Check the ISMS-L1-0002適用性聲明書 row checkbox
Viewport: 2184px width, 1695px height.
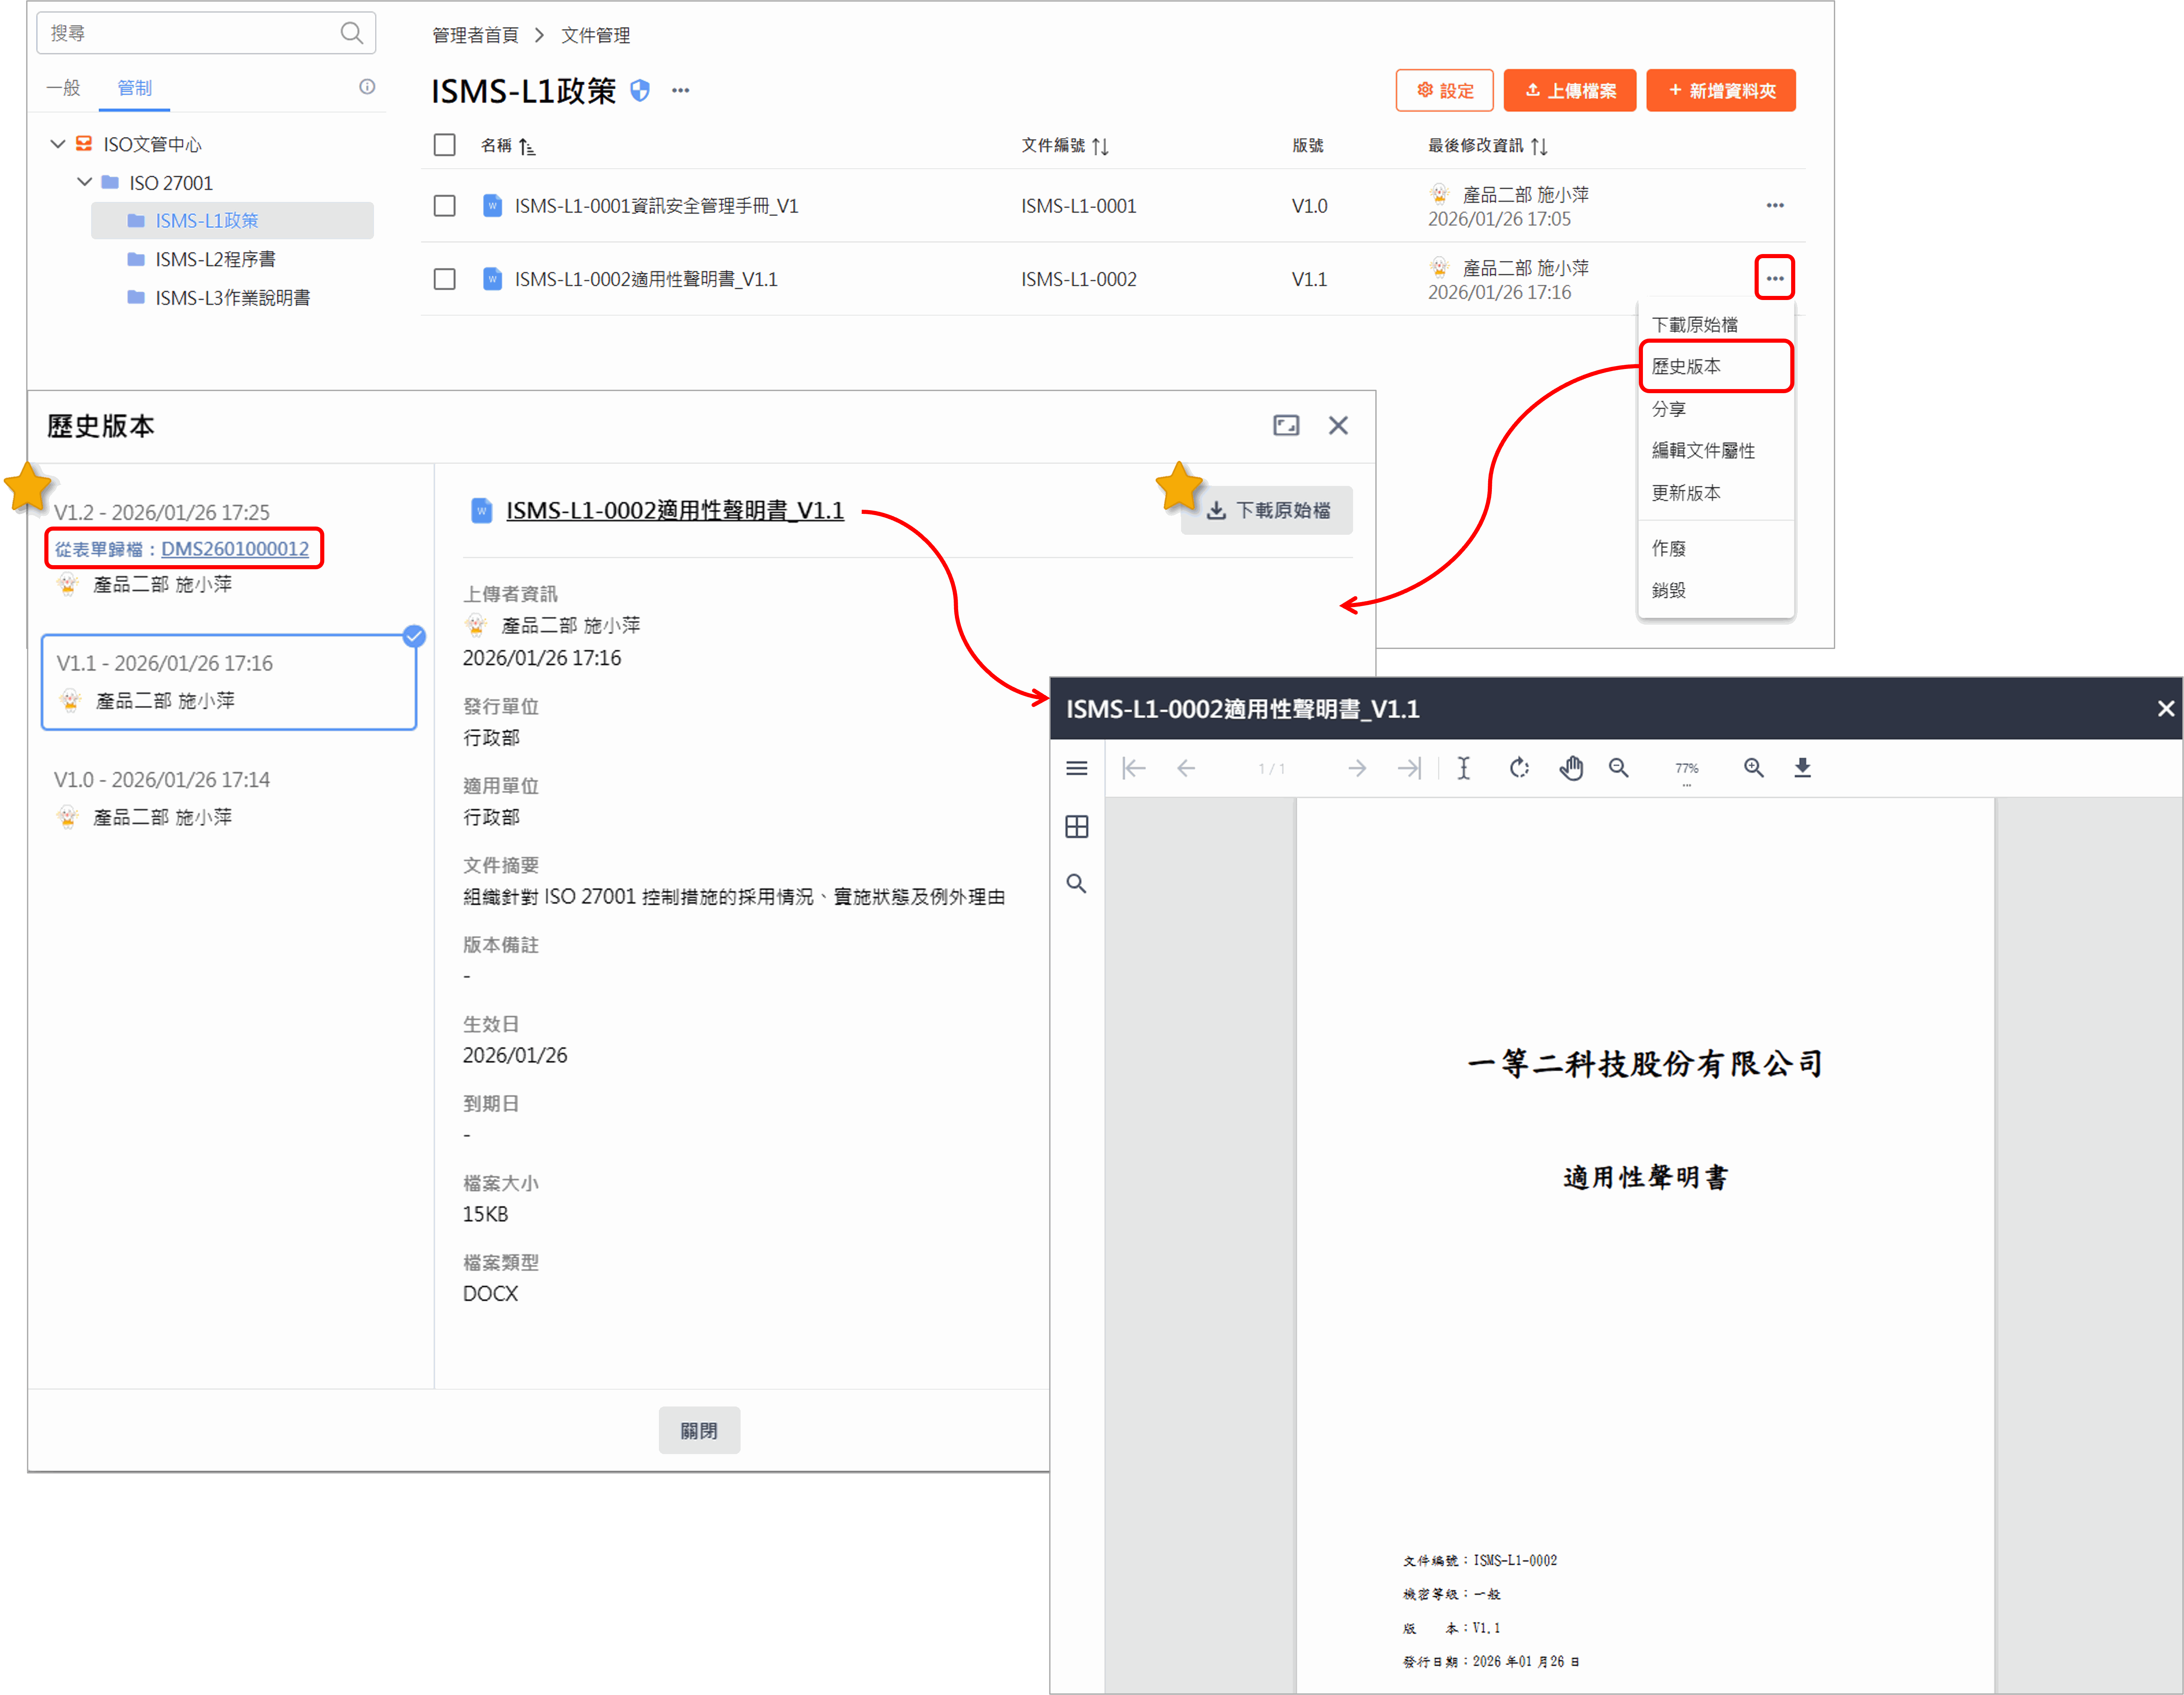click(444, 279)
